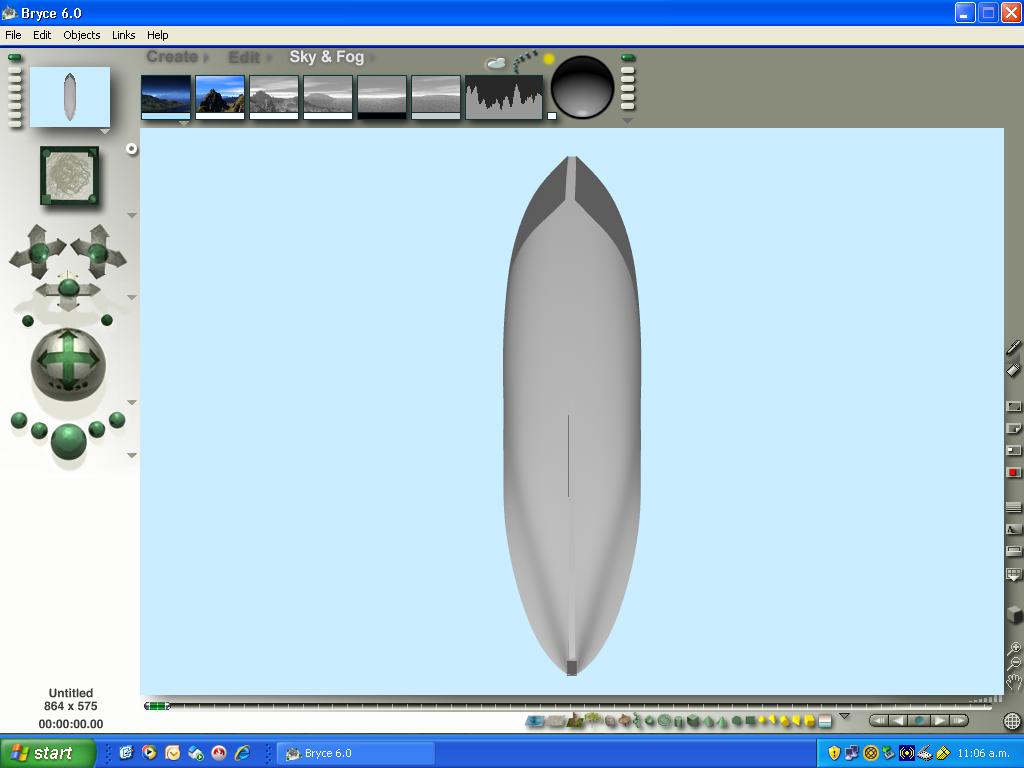This screenshot has width=1024, height=768.
Task: Expand triangle below sky memory dots
Action: [x=628, y=121]
